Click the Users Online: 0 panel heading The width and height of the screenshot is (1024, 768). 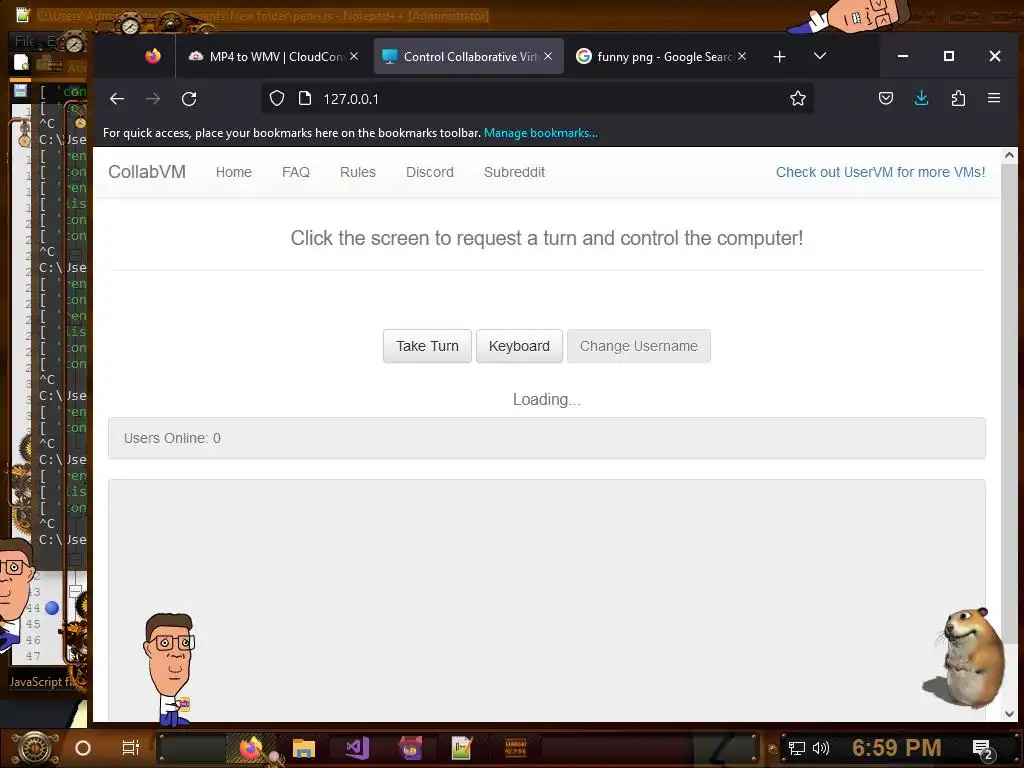pos(547,438)
